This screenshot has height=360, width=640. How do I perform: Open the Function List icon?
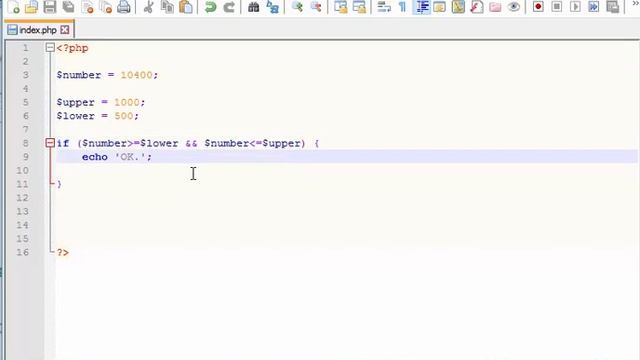click(476, 7)
